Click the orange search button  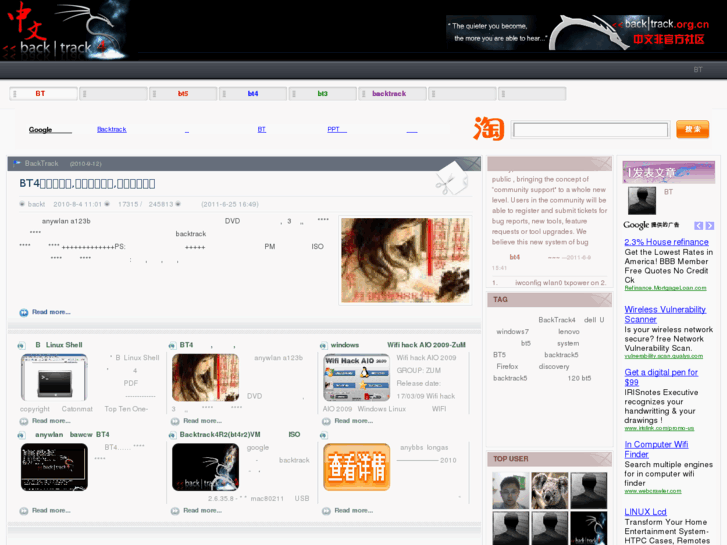click(693, 129)
